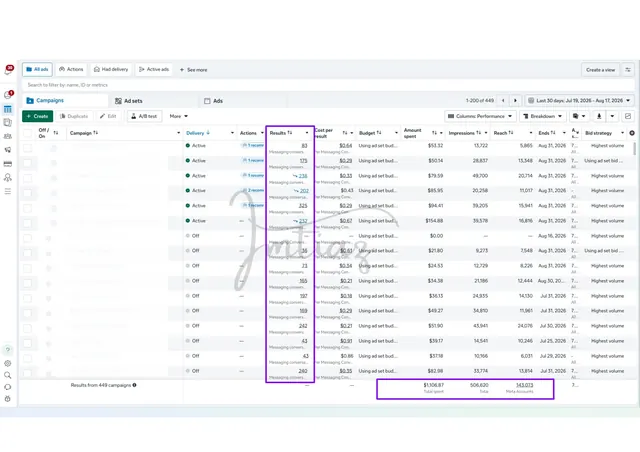Tick the checkbox for the $85.95 campaign row
Screen dimensions: 640x452
pyautogui.click(x=27, y=193)
